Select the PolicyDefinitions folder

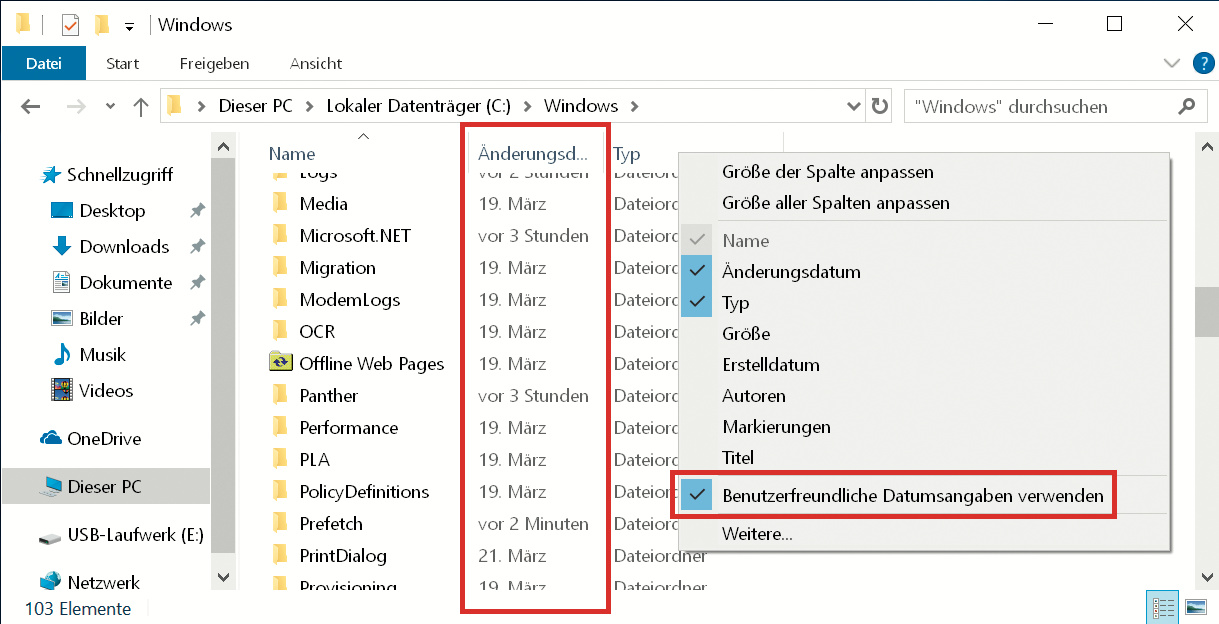pyautogui.click(x=364, y=492)
